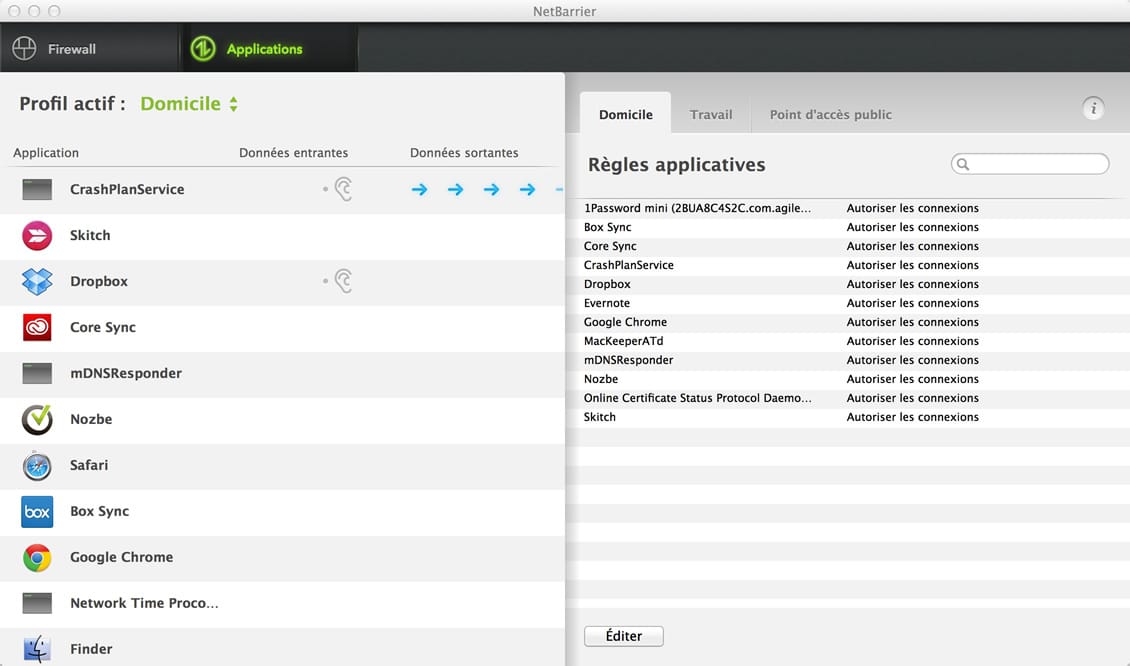Click the Firewall globe icon
This screenshot has height=666, width=1130.
24,48
